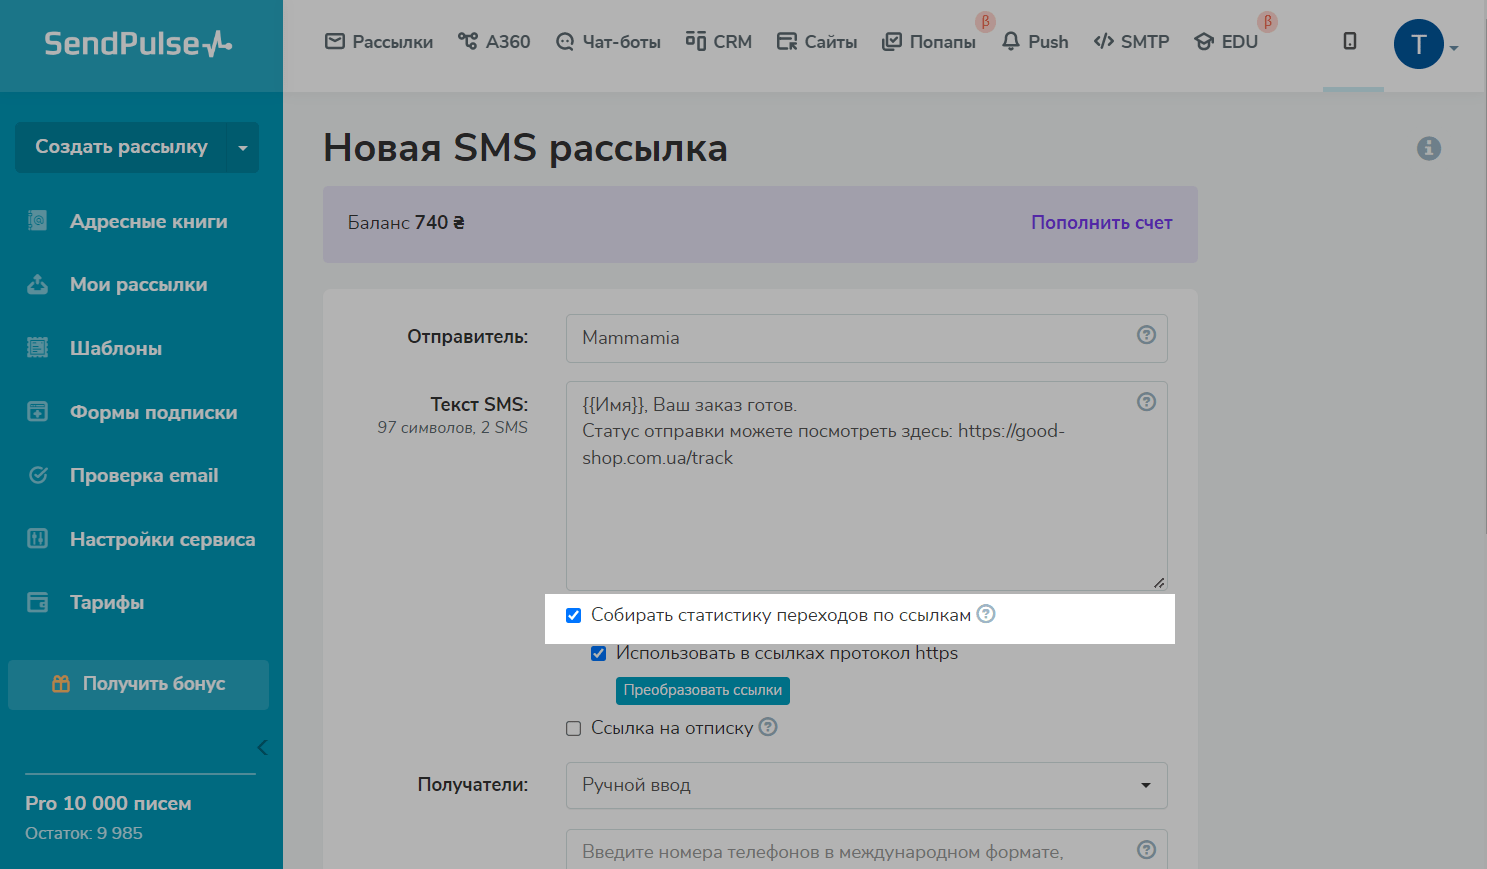The image size is (1487, 869).
Task: Open the Попапы tab
Action: tap(929, 42)
